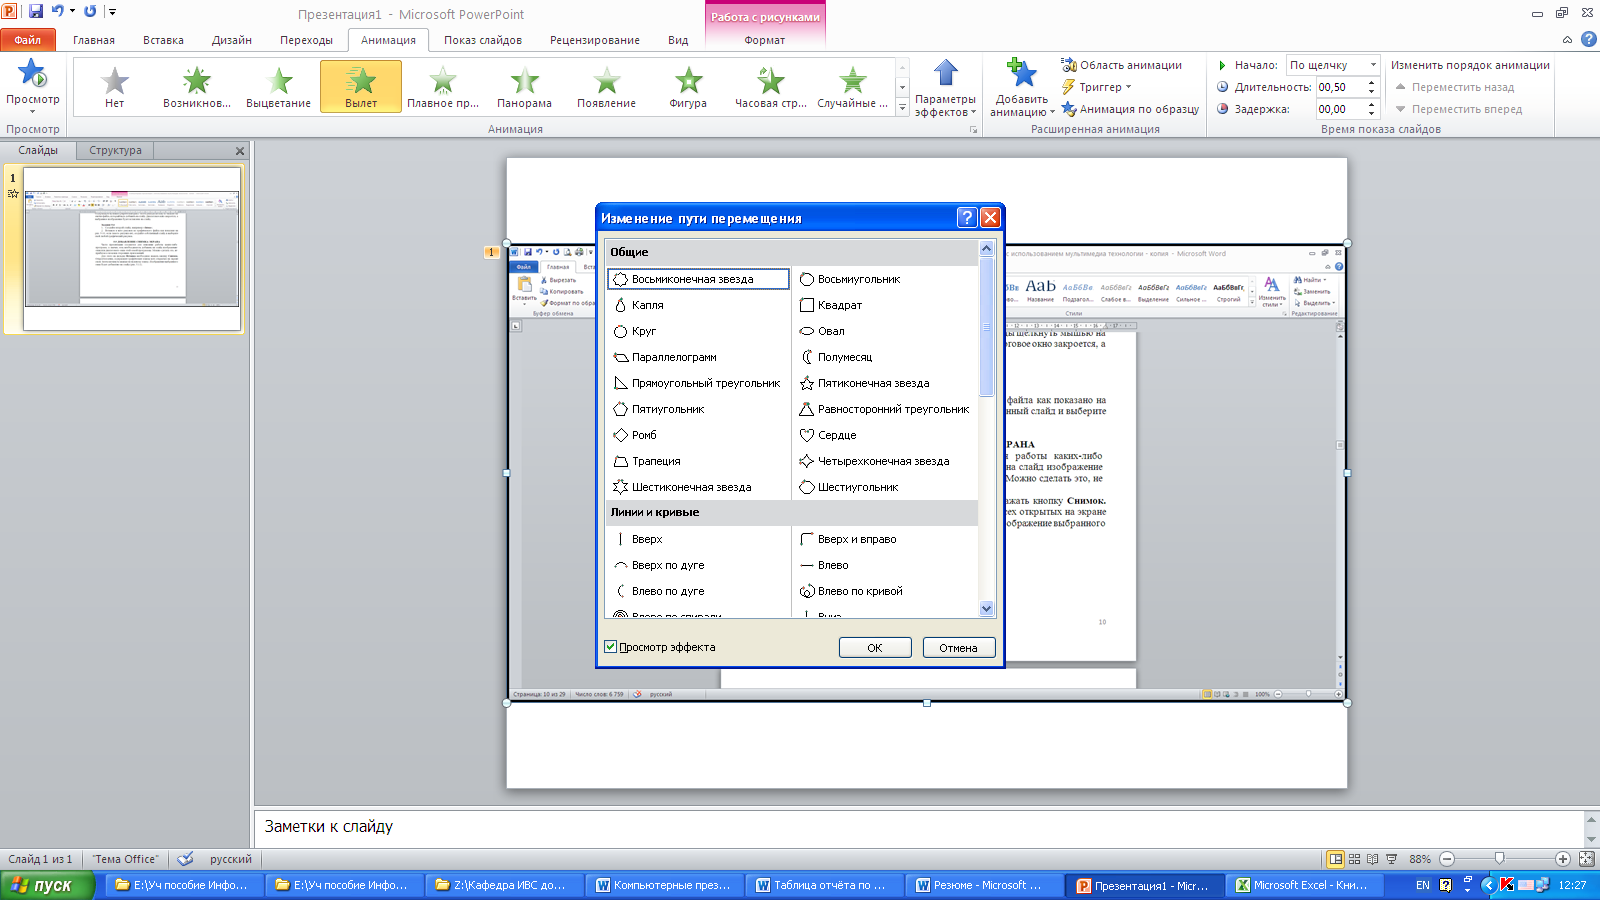This screenshot has width=1600, height=900.
Task: Open the Рецензирование ribbon tab
Action: (595, 40)
